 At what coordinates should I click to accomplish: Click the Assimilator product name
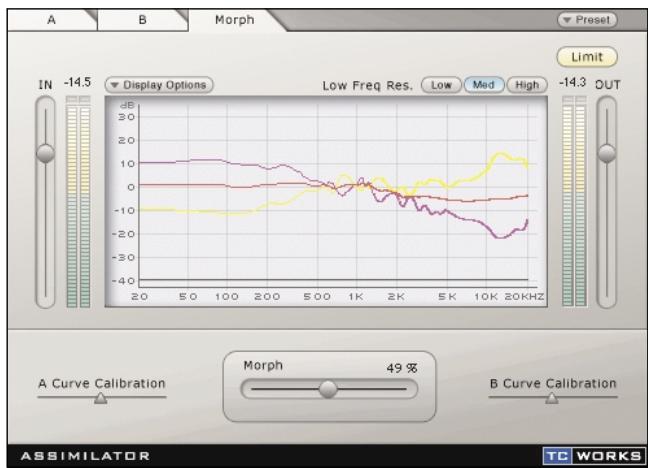point(86,456)
